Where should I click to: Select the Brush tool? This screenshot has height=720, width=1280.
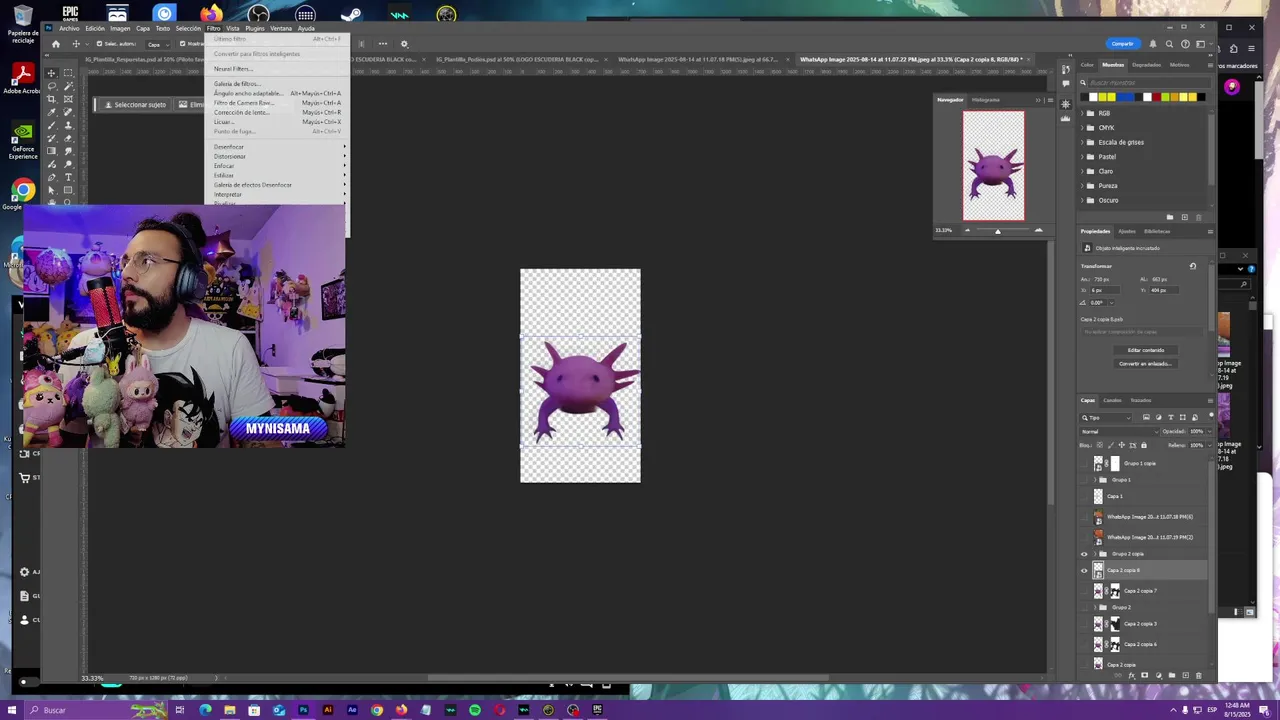tap(51, 125)
